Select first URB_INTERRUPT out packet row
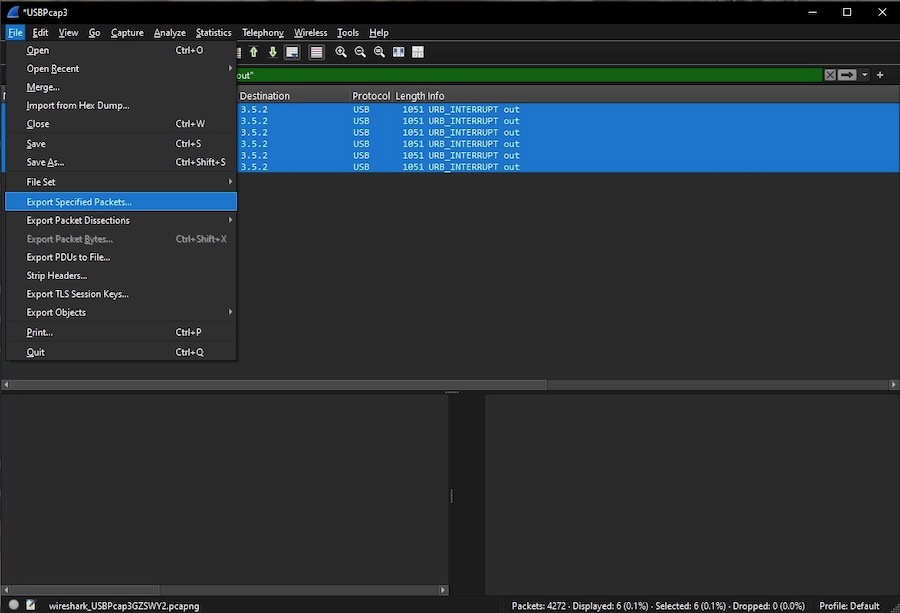900x613 pixels. 568,109
